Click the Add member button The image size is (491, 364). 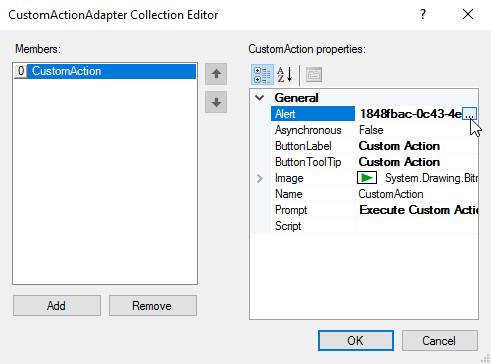(57, 305)
